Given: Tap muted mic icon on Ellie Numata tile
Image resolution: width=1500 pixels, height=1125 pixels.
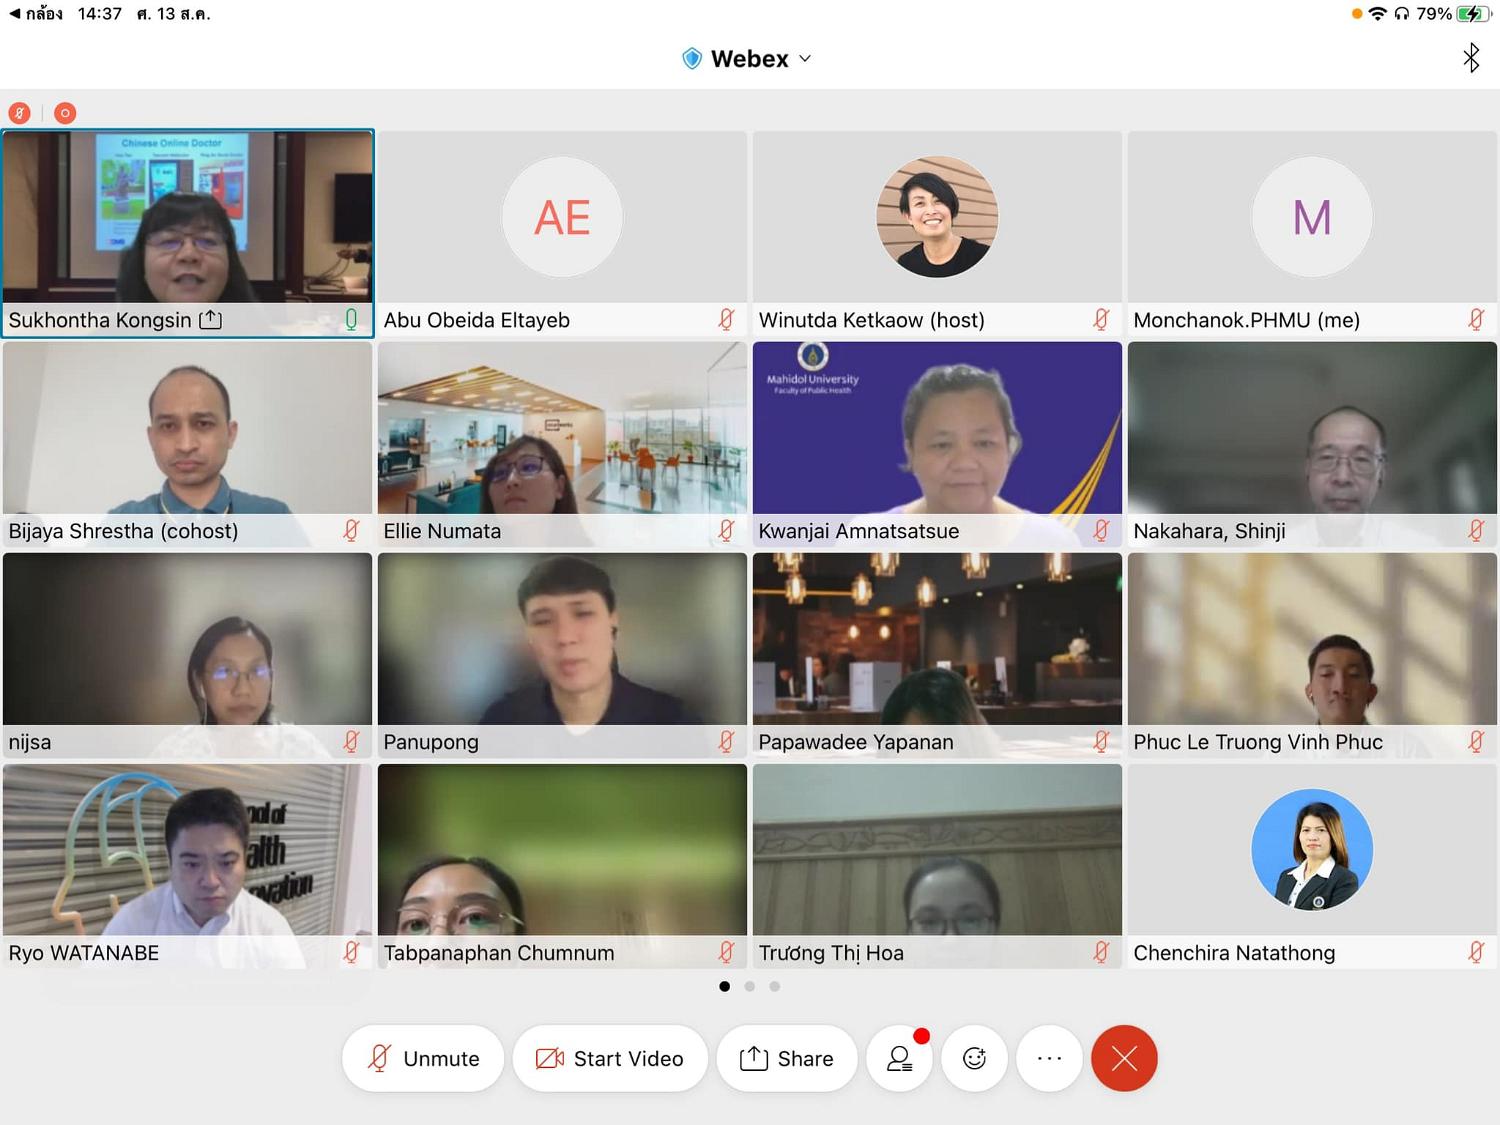Looking at the screenshot, I should coord(726,530).
